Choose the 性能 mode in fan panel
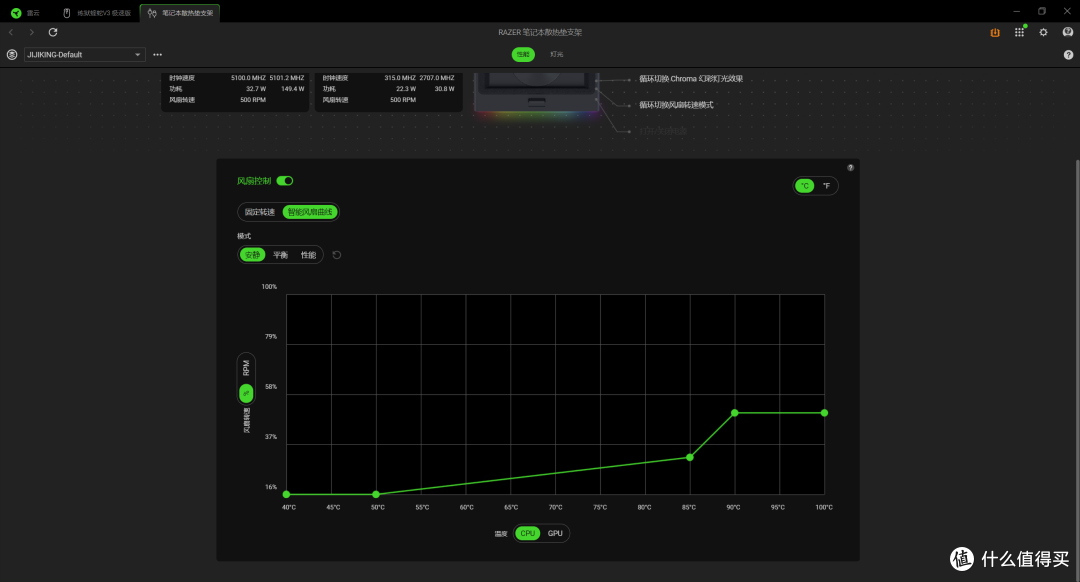 coord(308,255)
